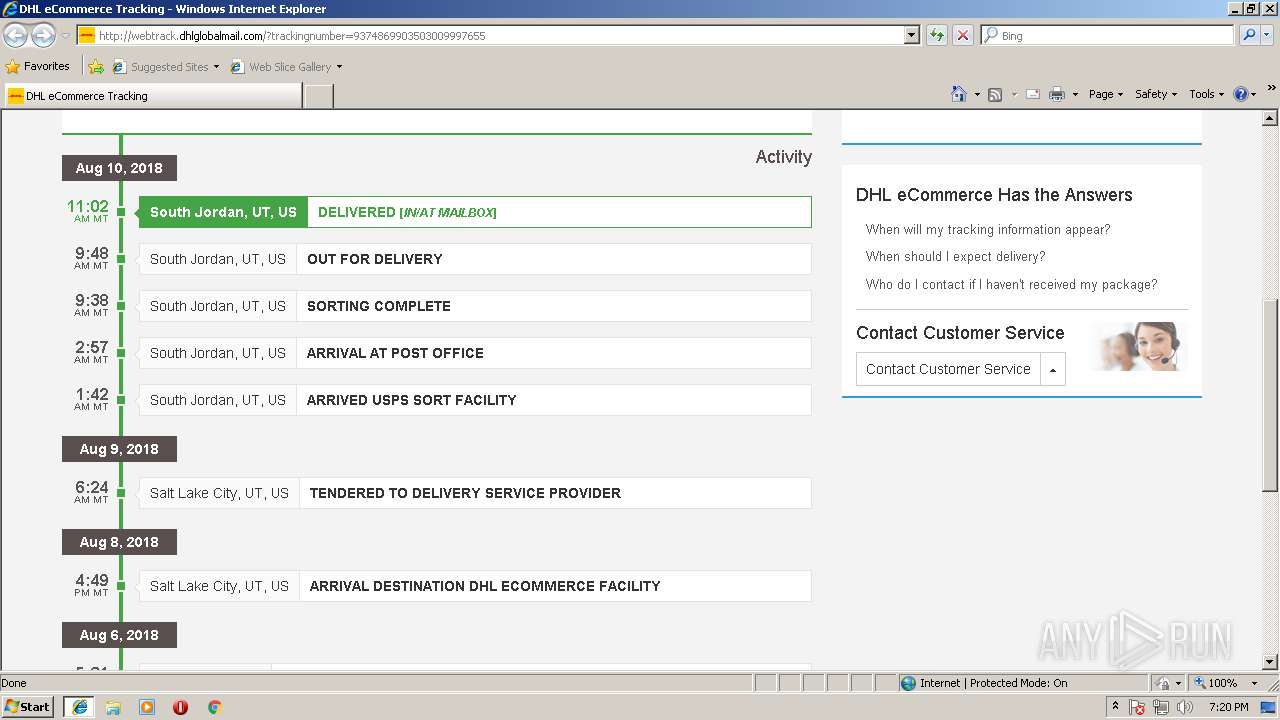Click the Aug 8, 2018 date label

click(119, 542)
